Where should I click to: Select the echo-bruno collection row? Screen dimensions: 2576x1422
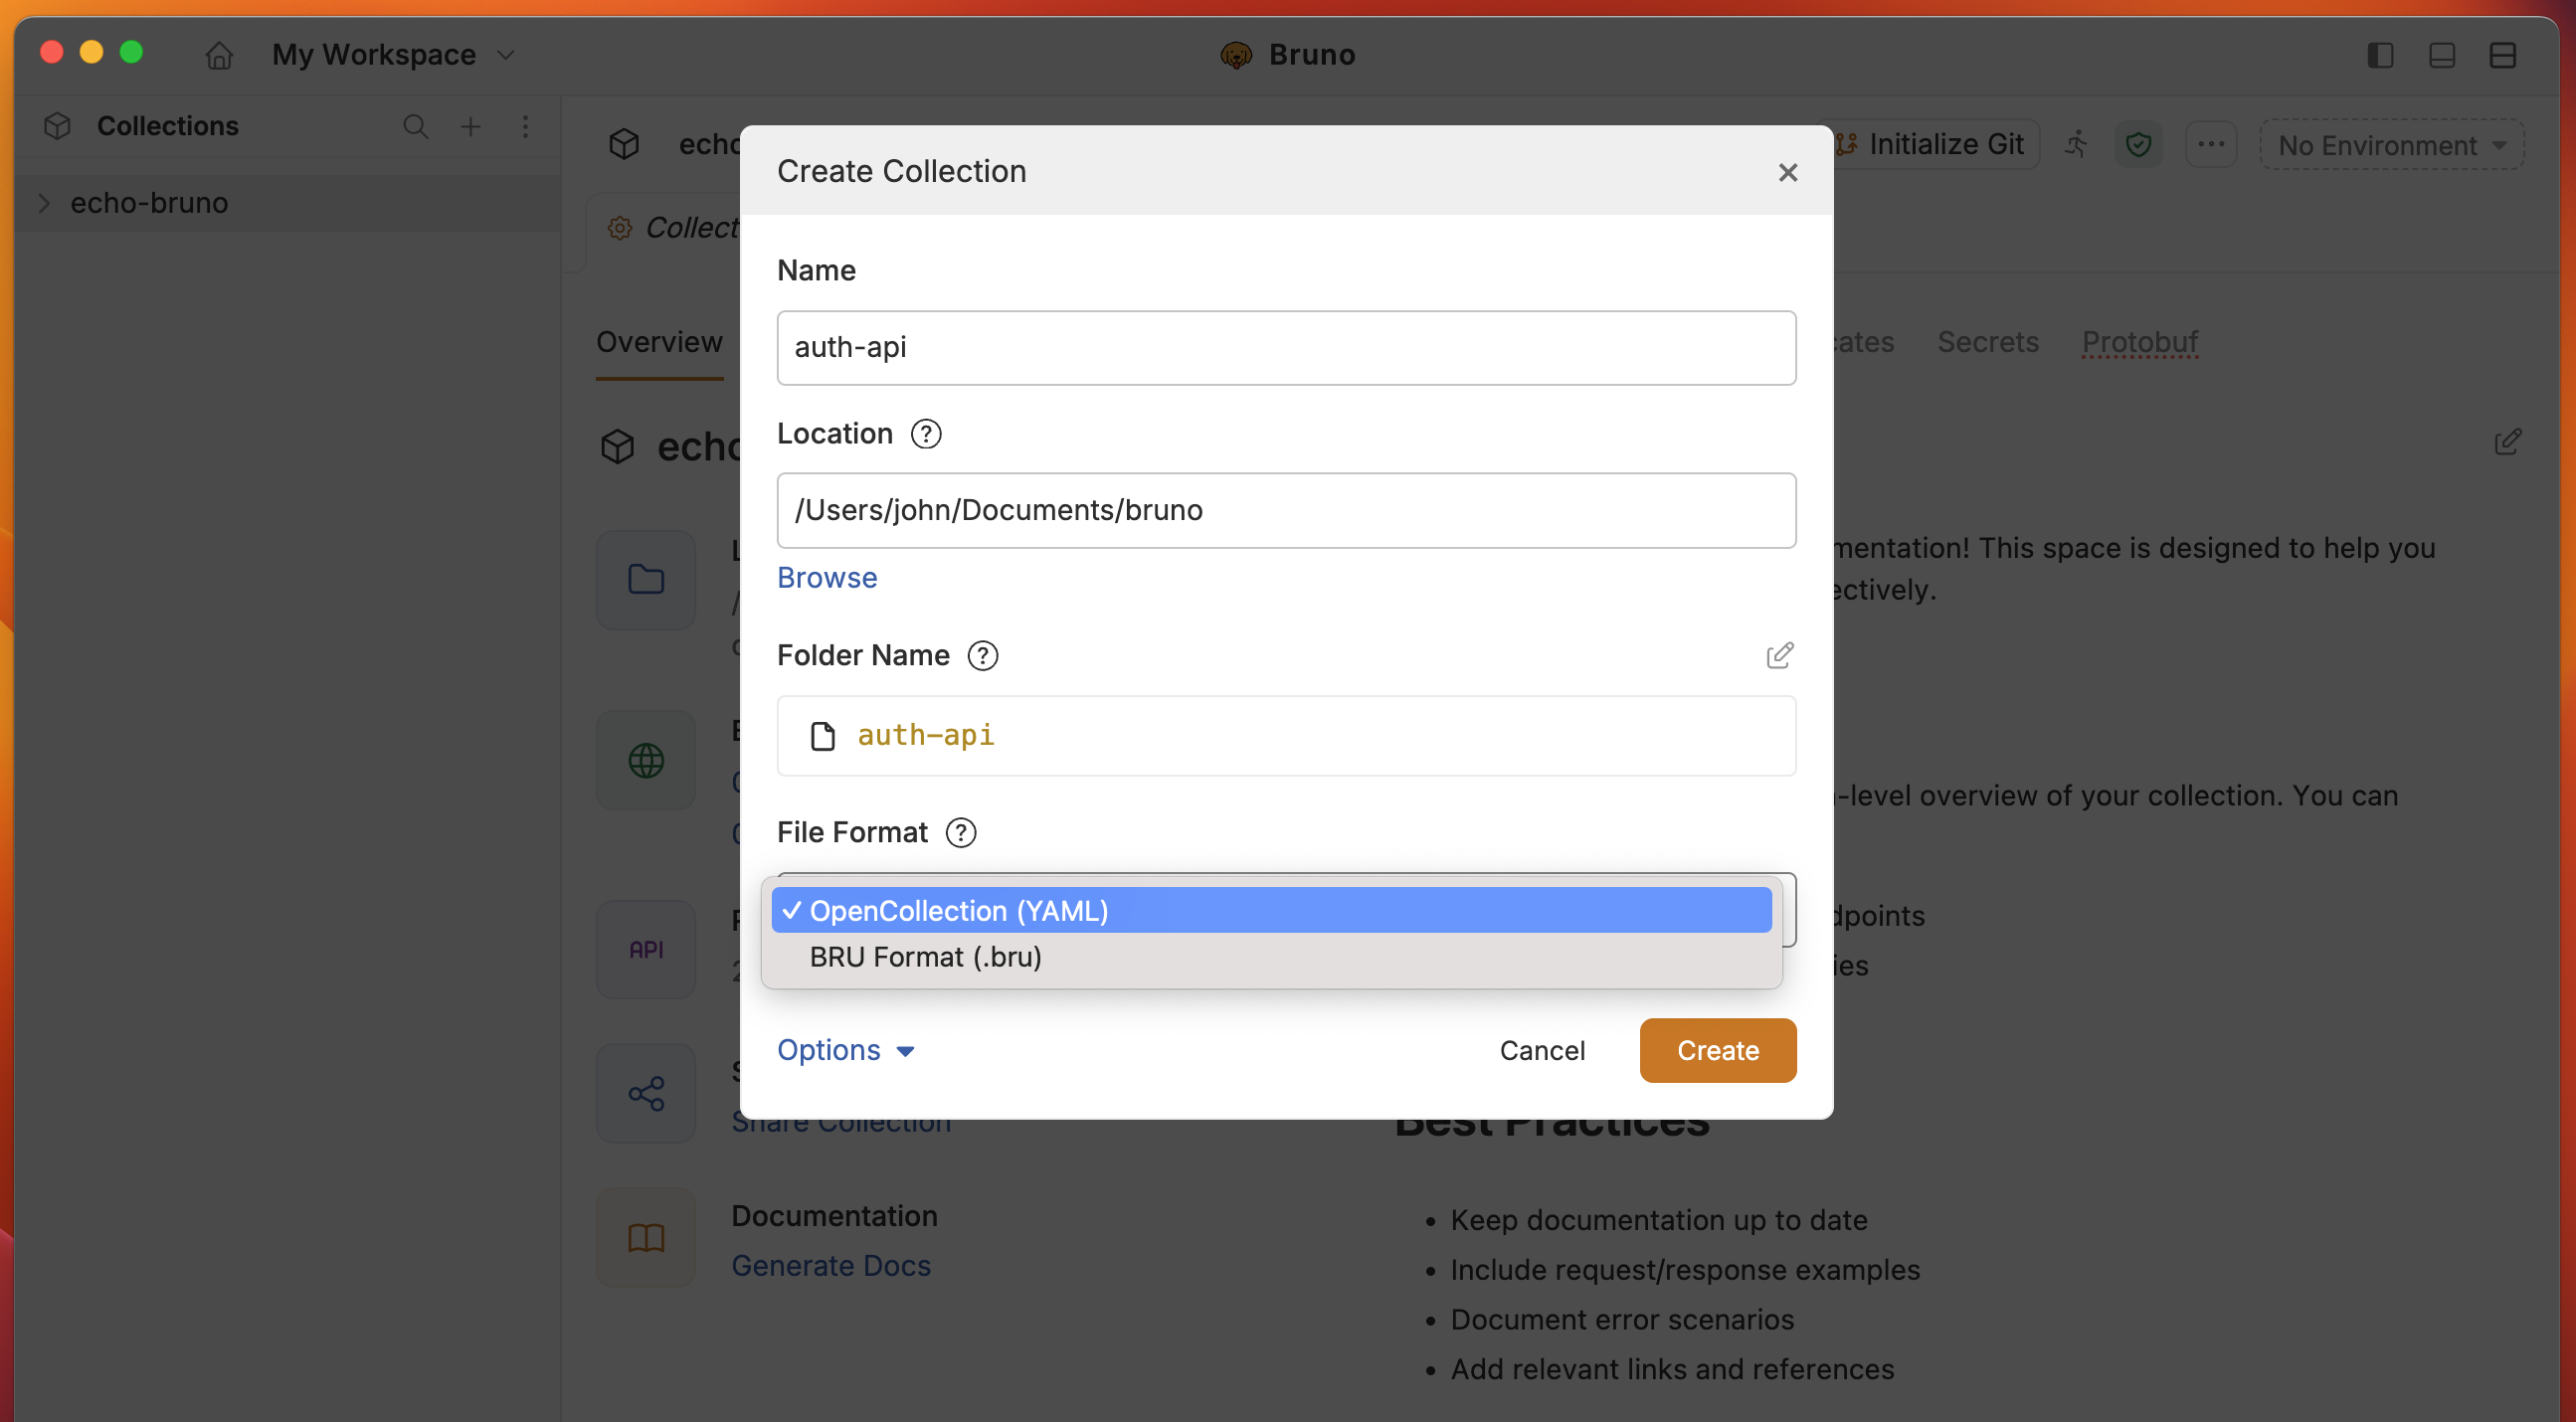pyautogui.click(x=288, y=203)
